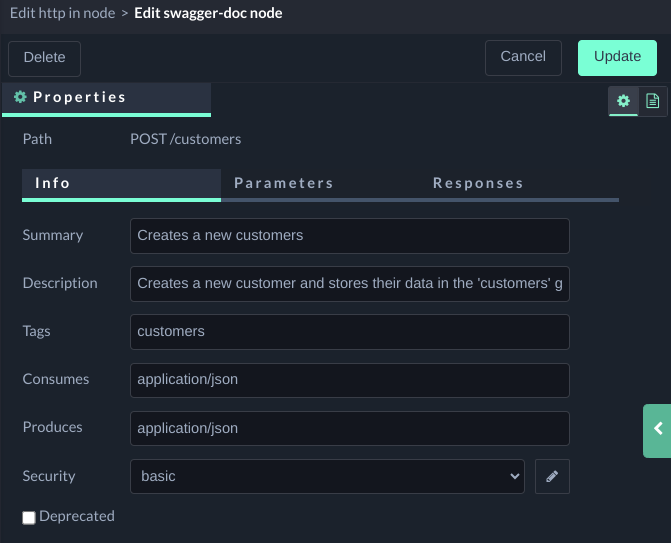Click the Consumes application/json field
This screenshot has width=671, height=543.
(349, 380)
